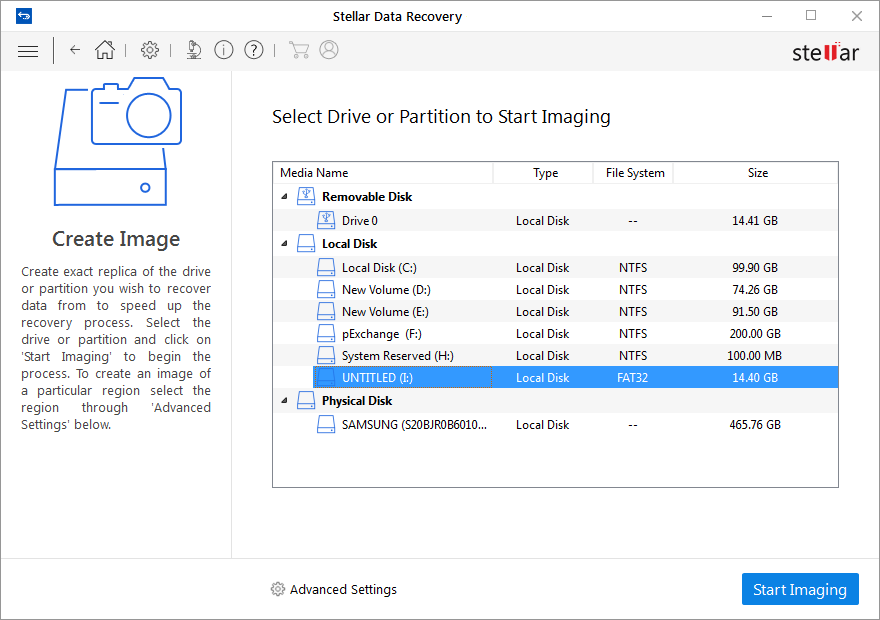880x620 pixels.
Task: Click the 91.50 GB size cell
Action: click(755, 311)
